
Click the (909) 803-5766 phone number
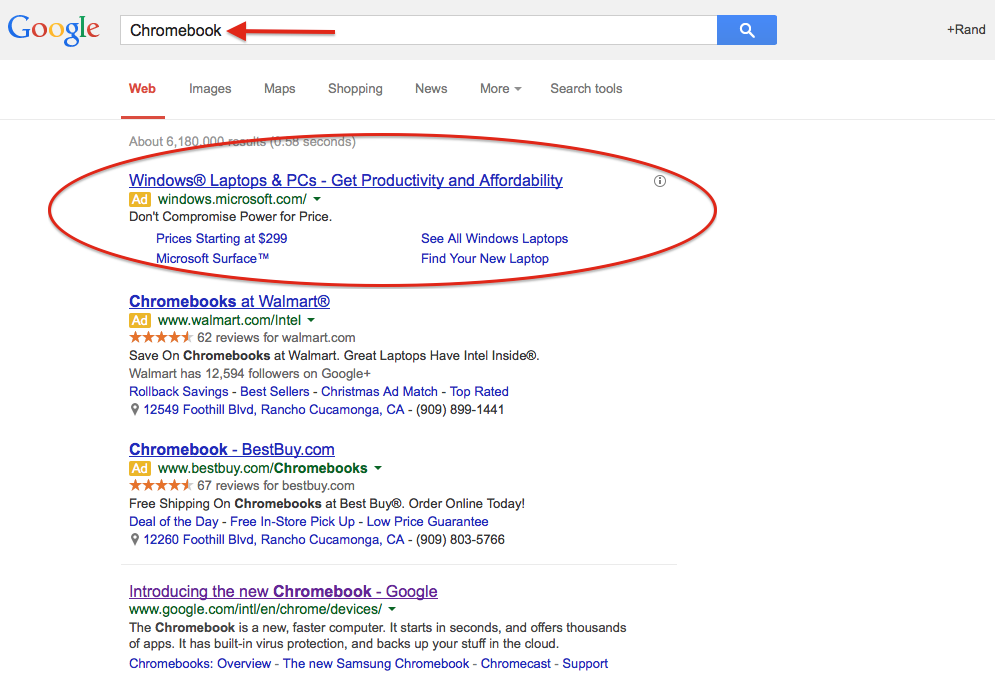coord(461,540)
